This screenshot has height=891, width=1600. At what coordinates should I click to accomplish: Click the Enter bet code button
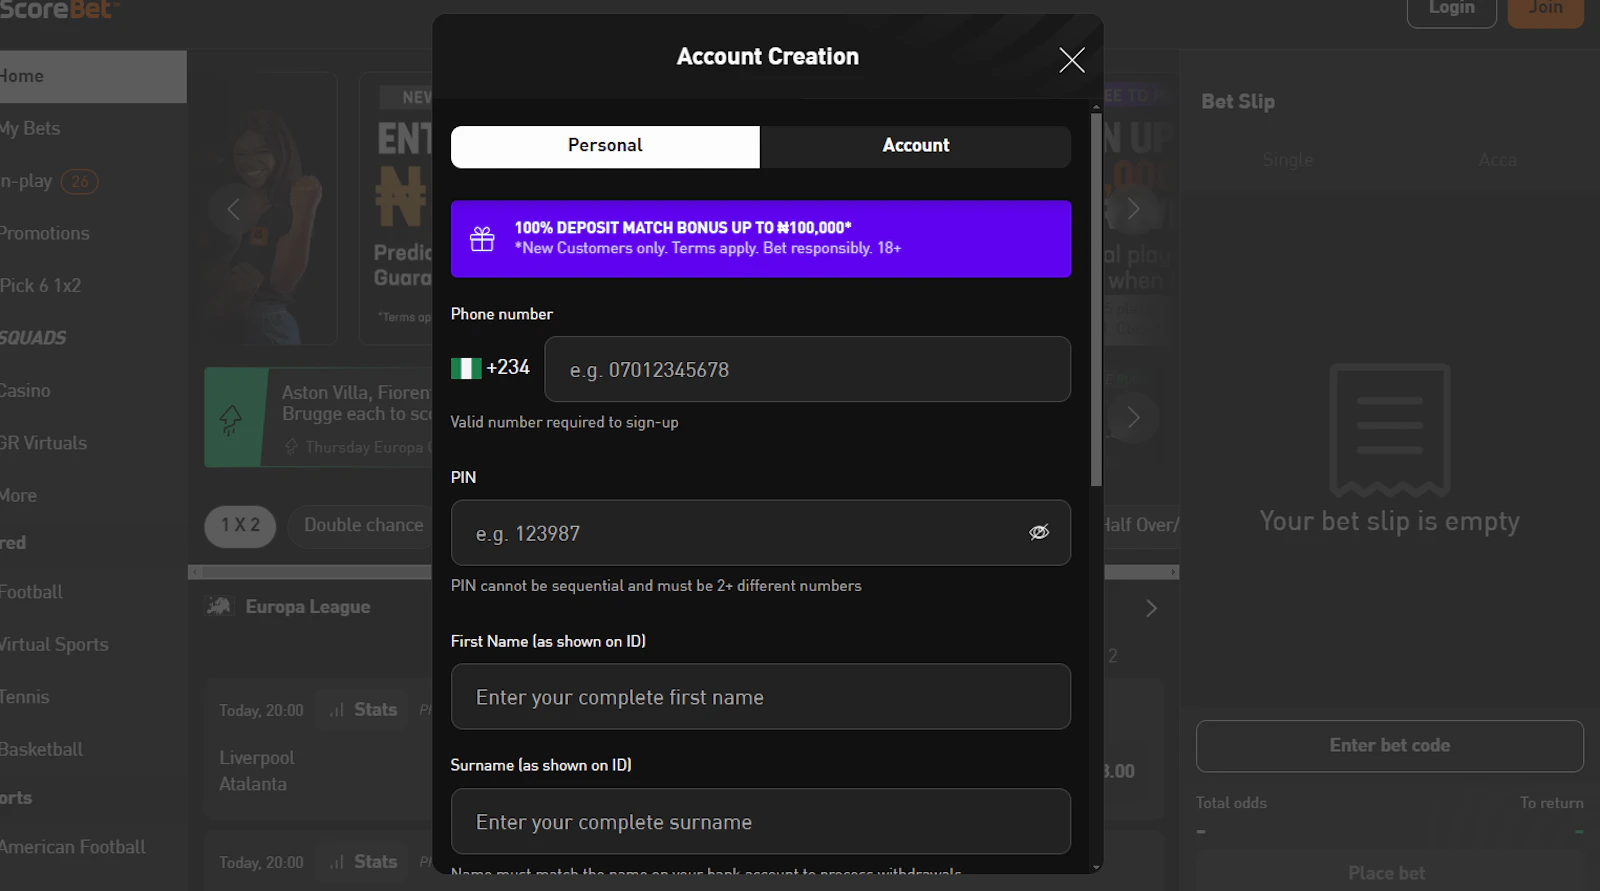(x=1389, y=746)
